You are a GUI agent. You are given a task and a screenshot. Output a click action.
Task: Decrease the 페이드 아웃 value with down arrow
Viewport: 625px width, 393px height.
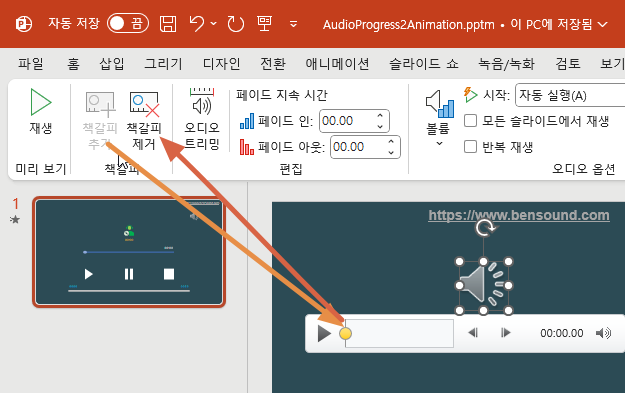[391, 152]
